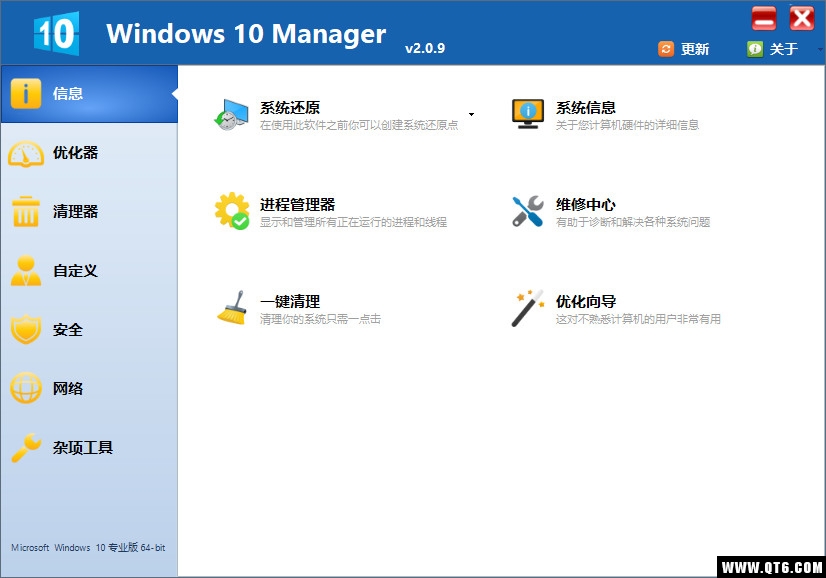826x578 pixels.
Task: Click the 一键清理 broom icon
Action: [x=232, y=308]
